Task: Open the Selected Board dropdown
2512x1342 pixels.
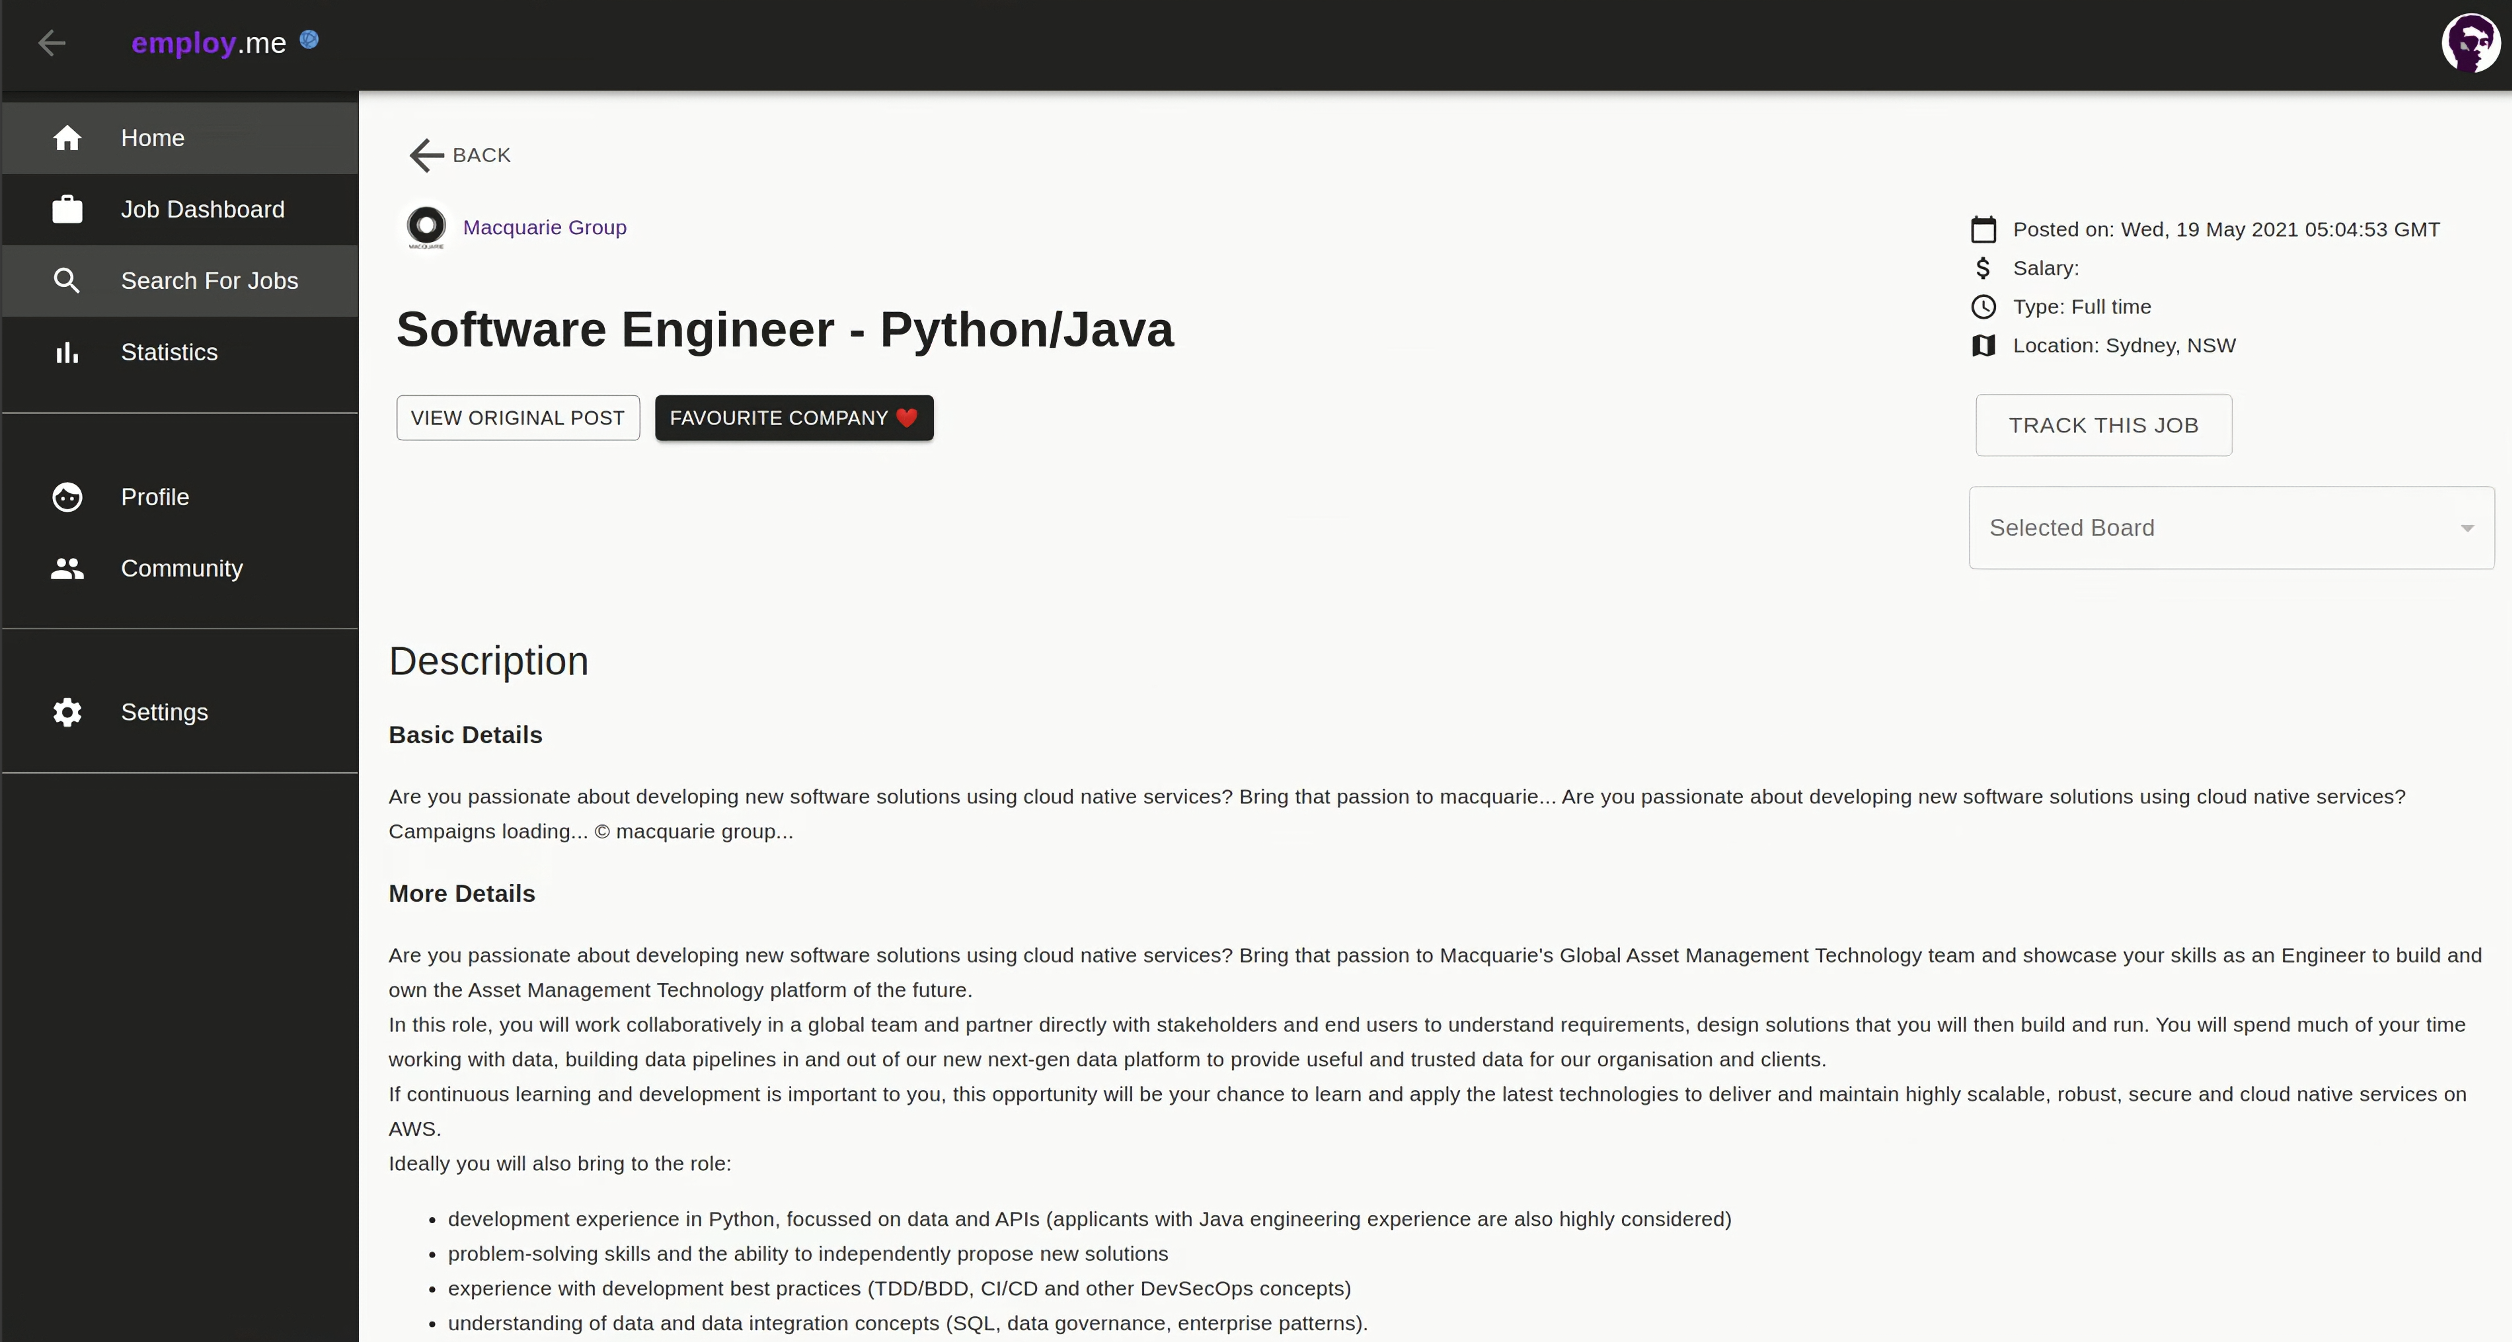Action: tap(2230, 527)
